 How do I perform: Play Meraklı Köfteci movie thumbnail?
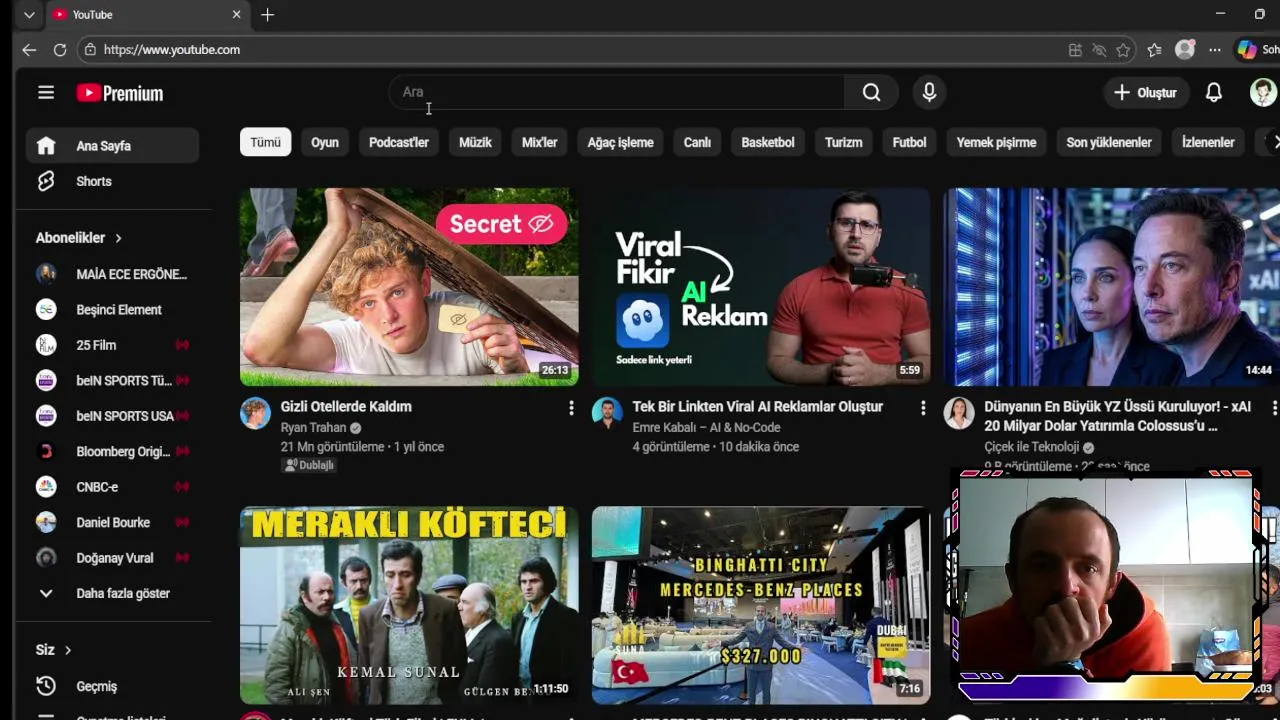click(409, 605)
